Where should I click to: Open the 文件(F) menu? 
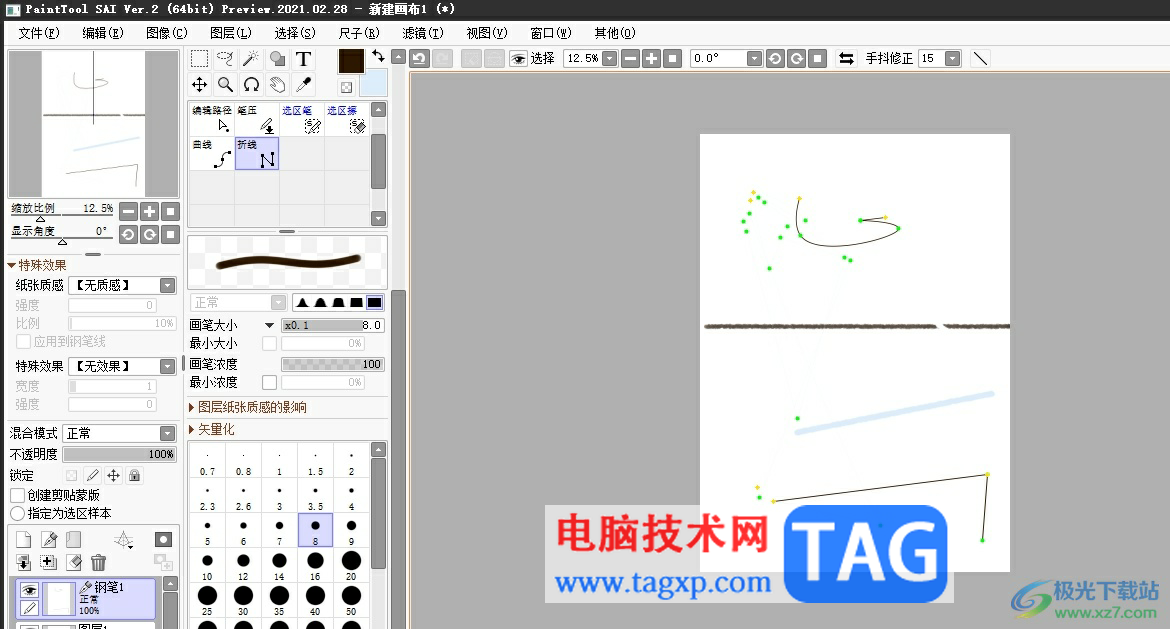[39, 33]
